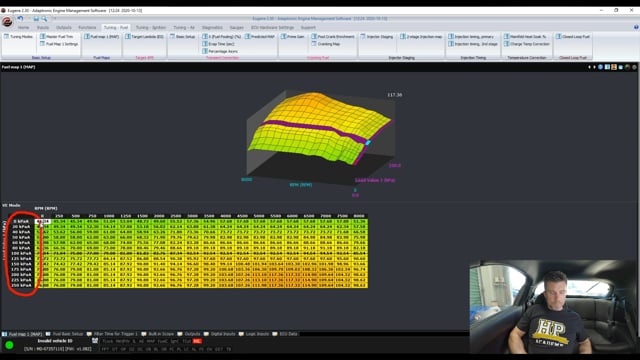The image size is (640, 360).
Task: Click the search magnifier icon in quick access toolbar
Action: (x=44, y=19)
